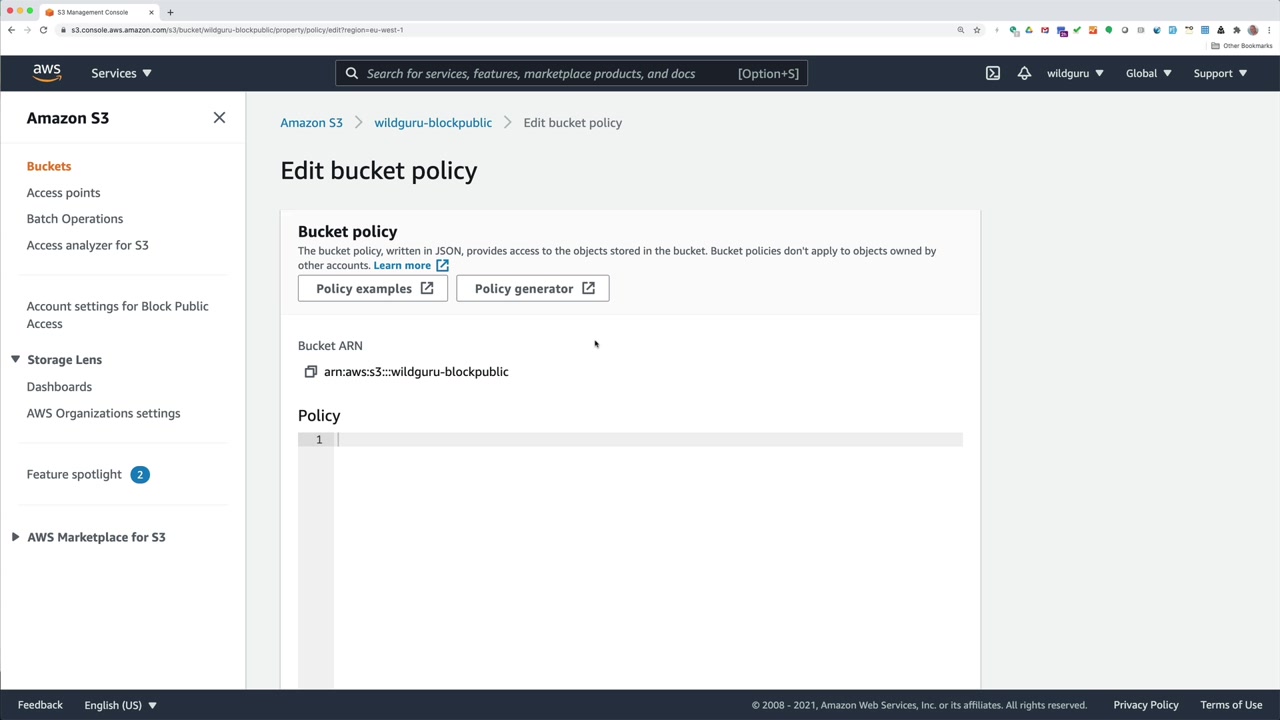Expand AWS Marketplace for S3 section

click(15, 537)
